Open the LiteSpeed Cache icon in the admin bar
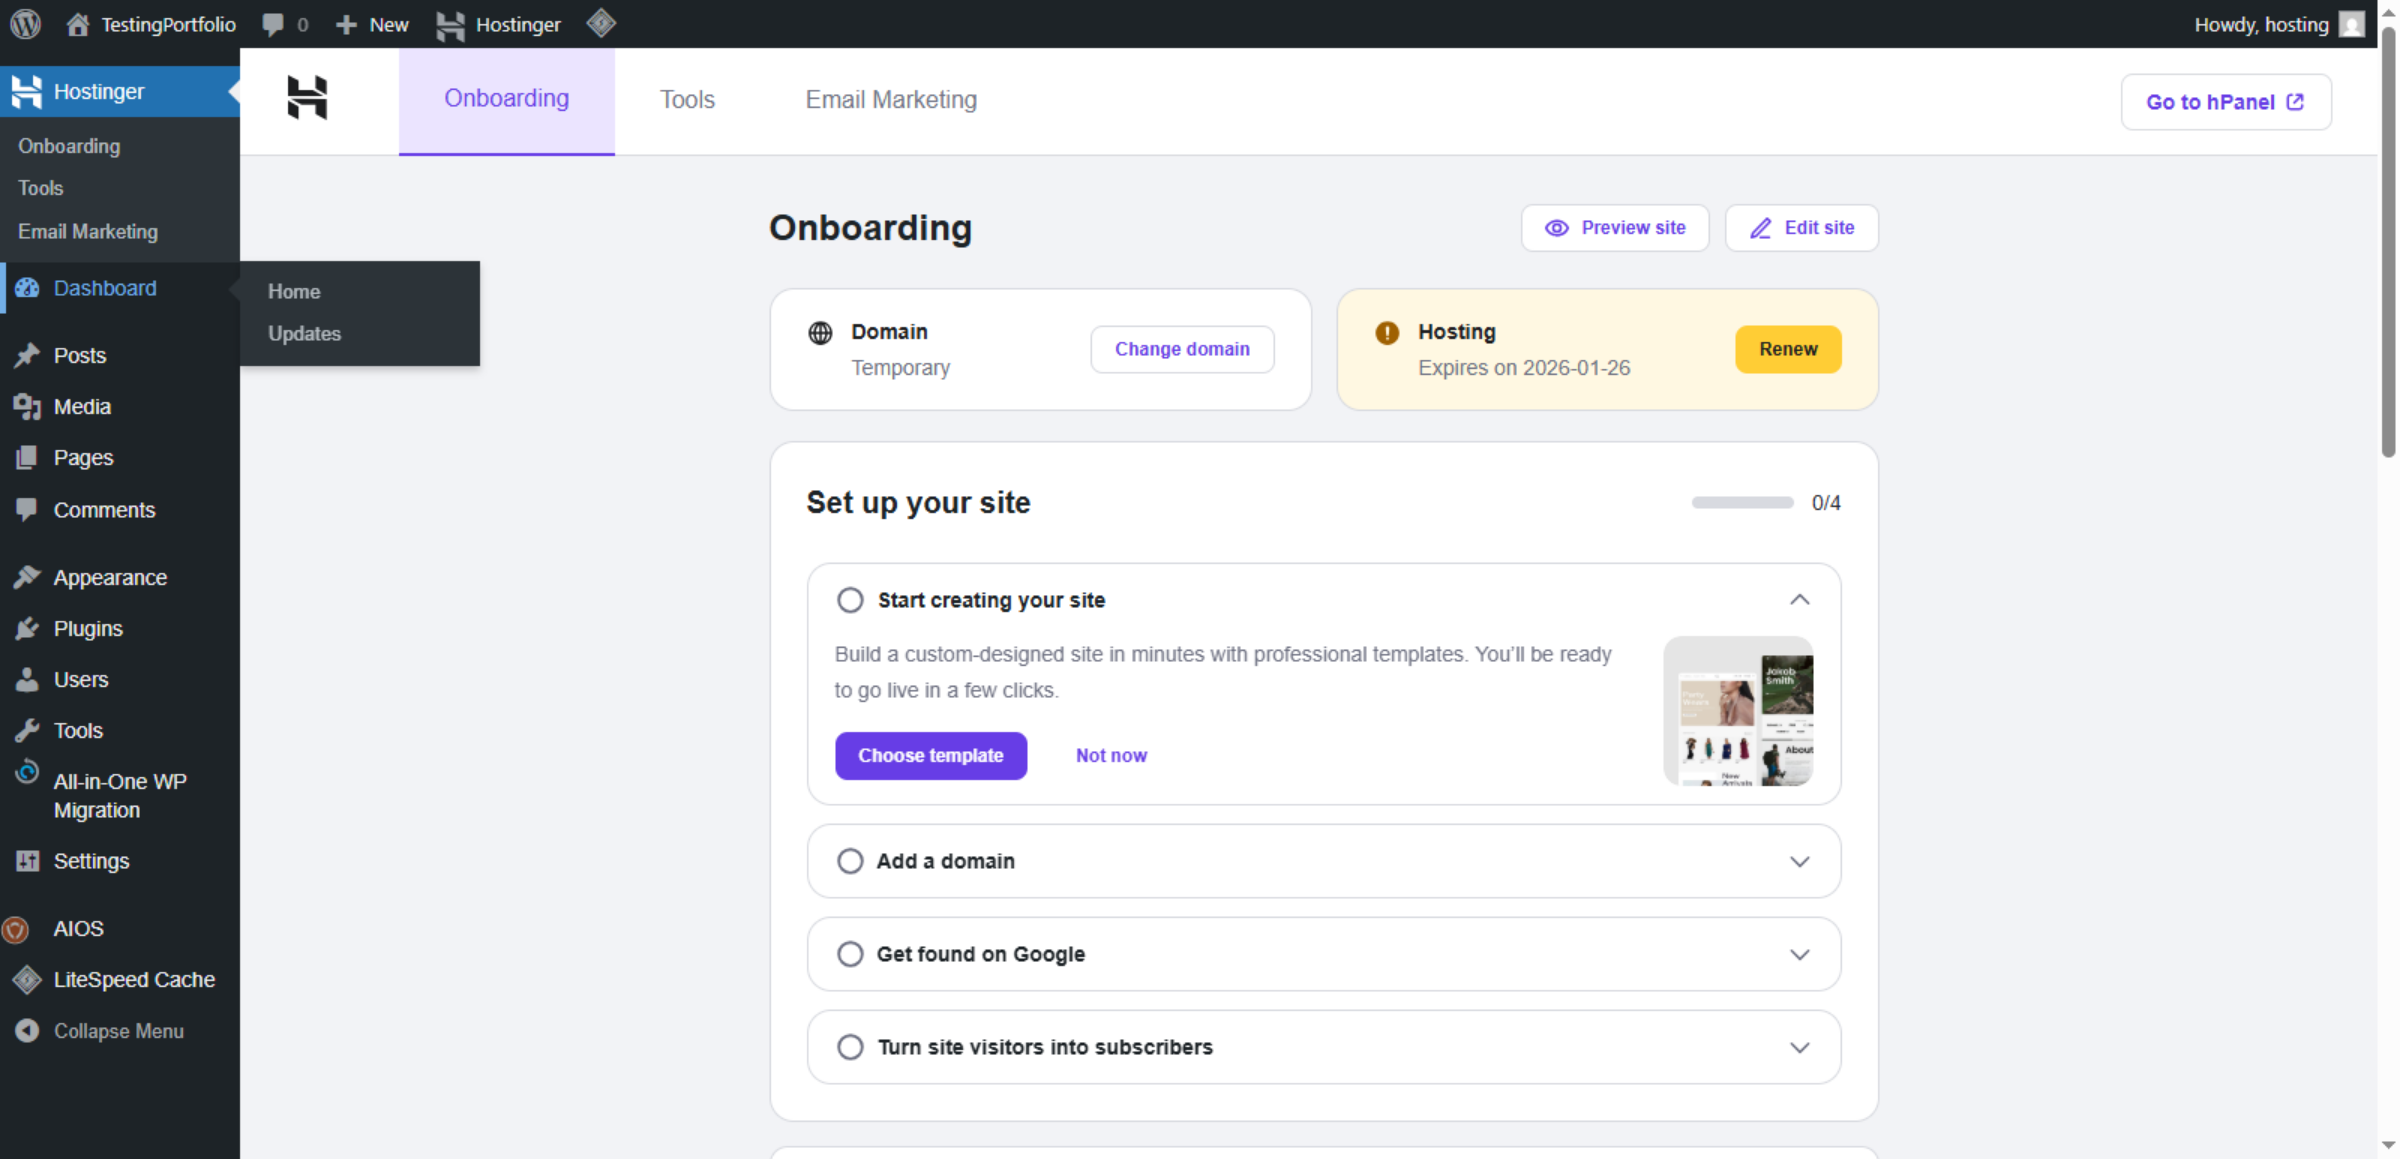2400x1159 pixels. (600, 23)
